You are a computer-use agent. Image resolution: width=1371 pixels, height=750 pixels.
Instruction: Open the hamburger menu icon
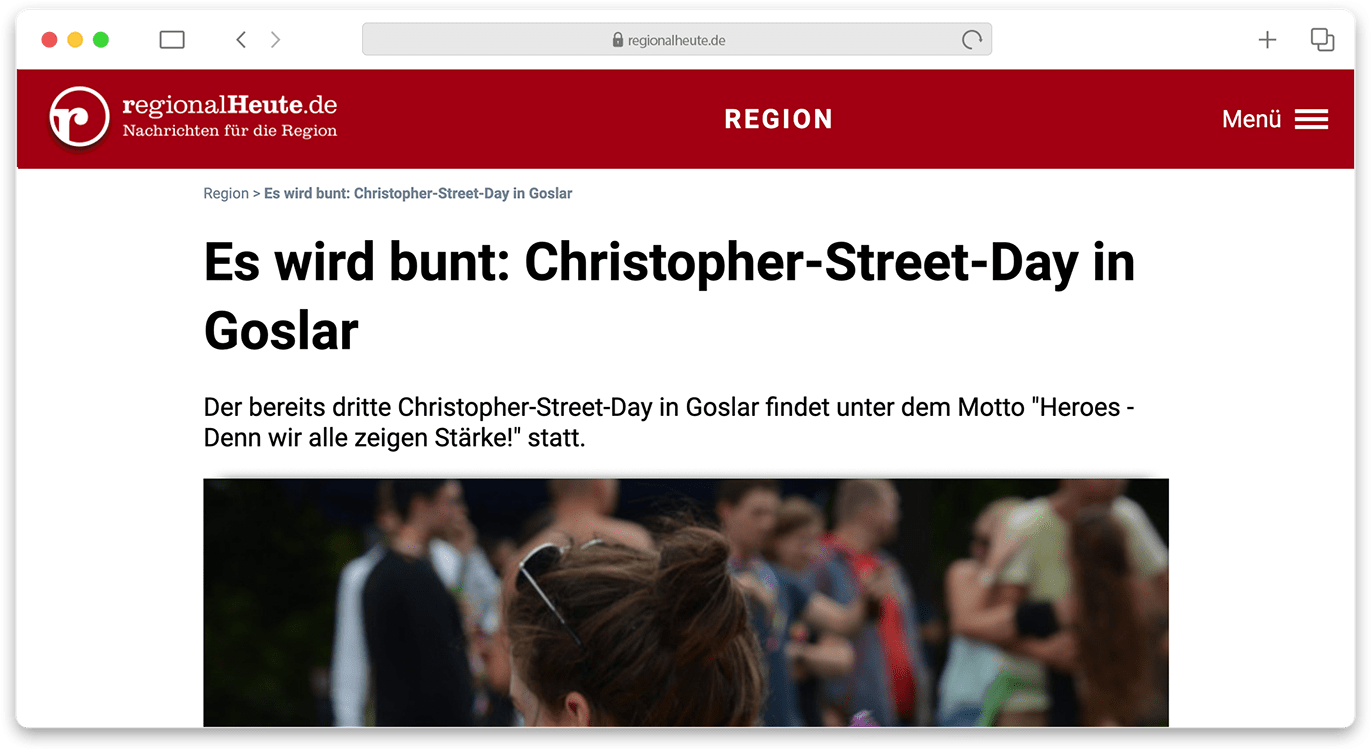click(x=1311, y=120)
